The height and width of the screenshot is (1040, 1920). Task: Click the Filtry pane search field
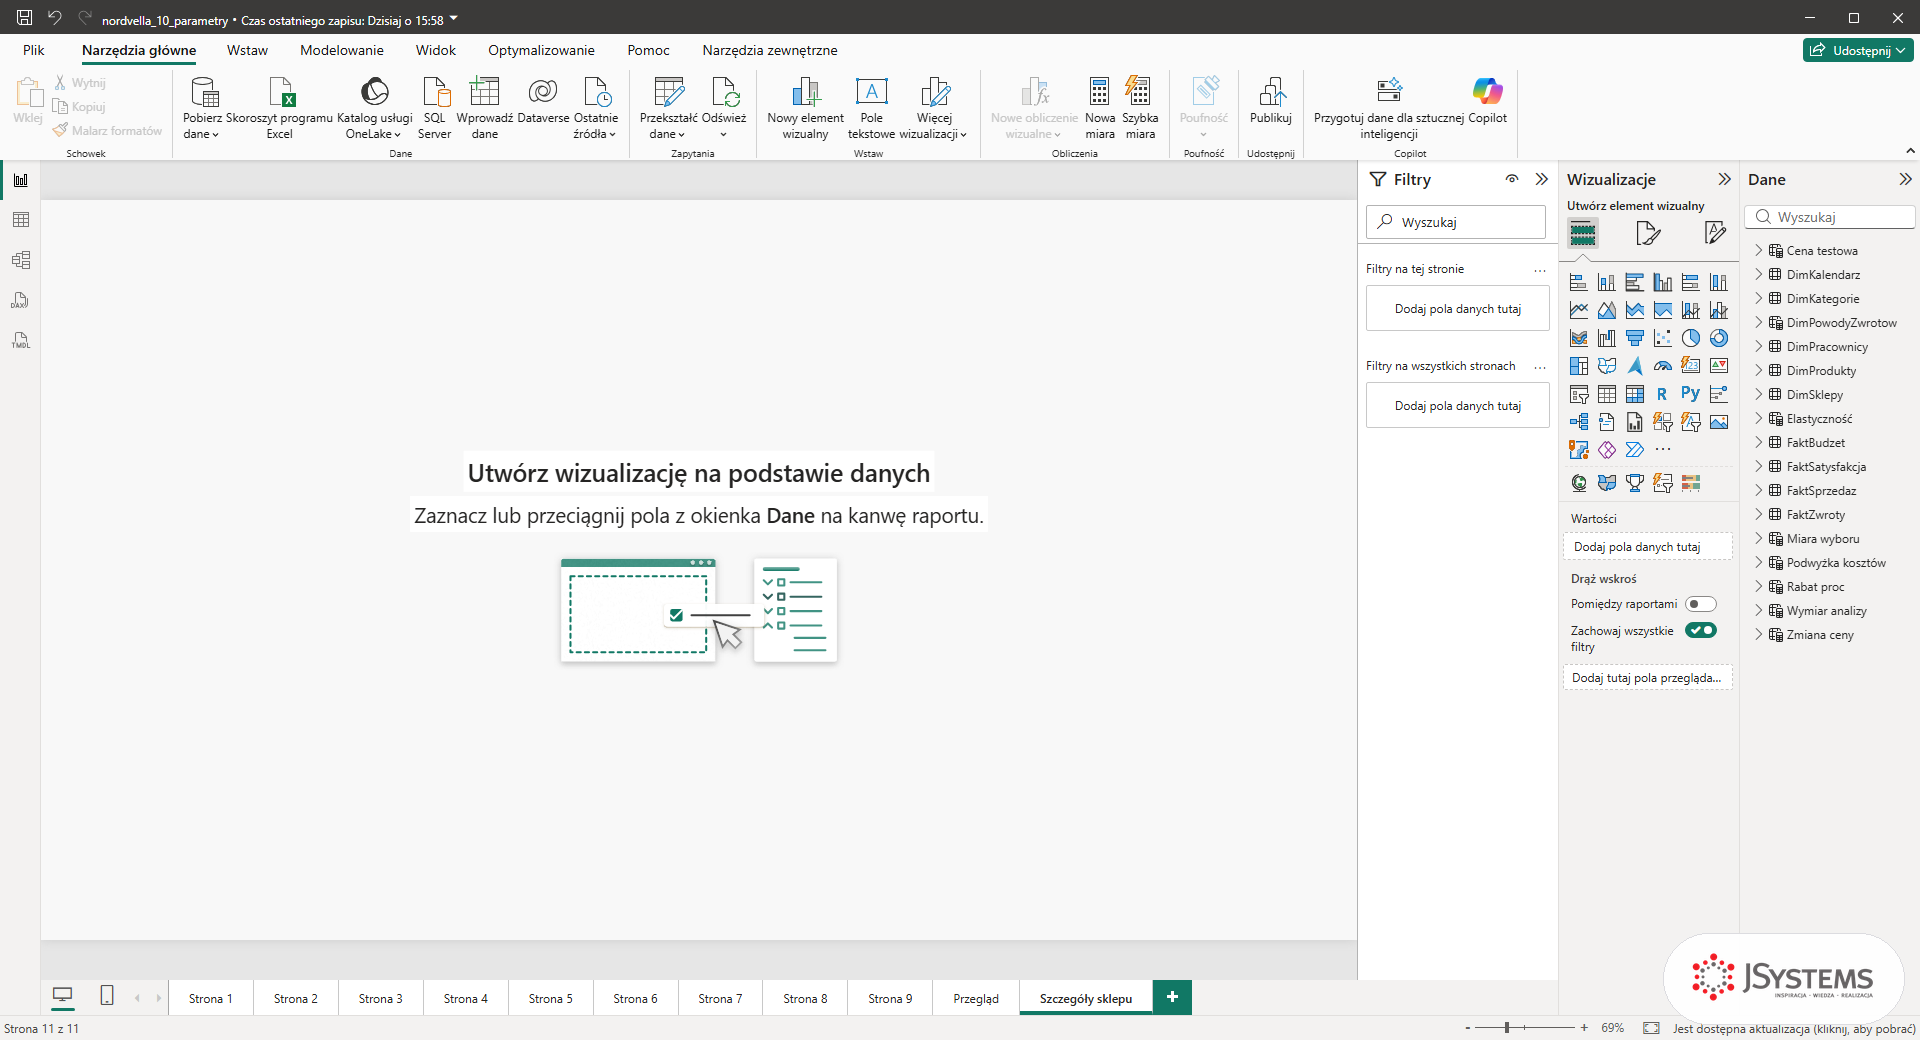(x=1456, y=222)
